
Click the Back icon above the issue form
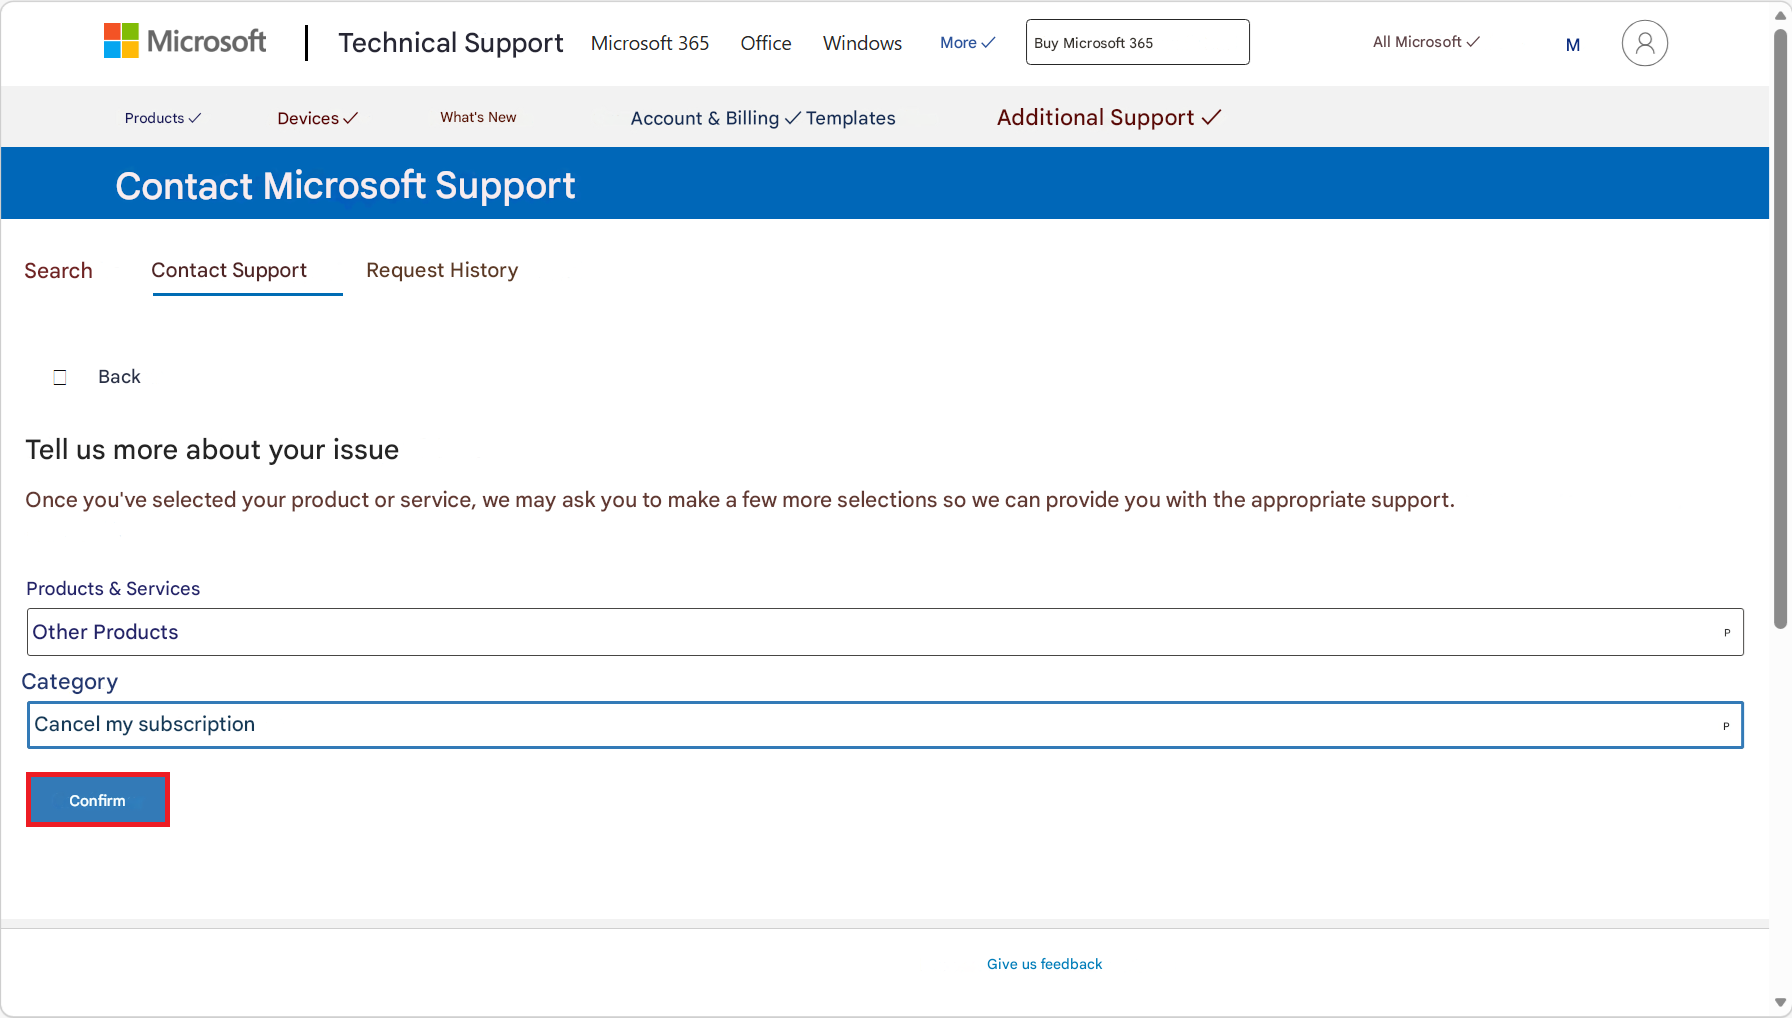pos(60,376)
